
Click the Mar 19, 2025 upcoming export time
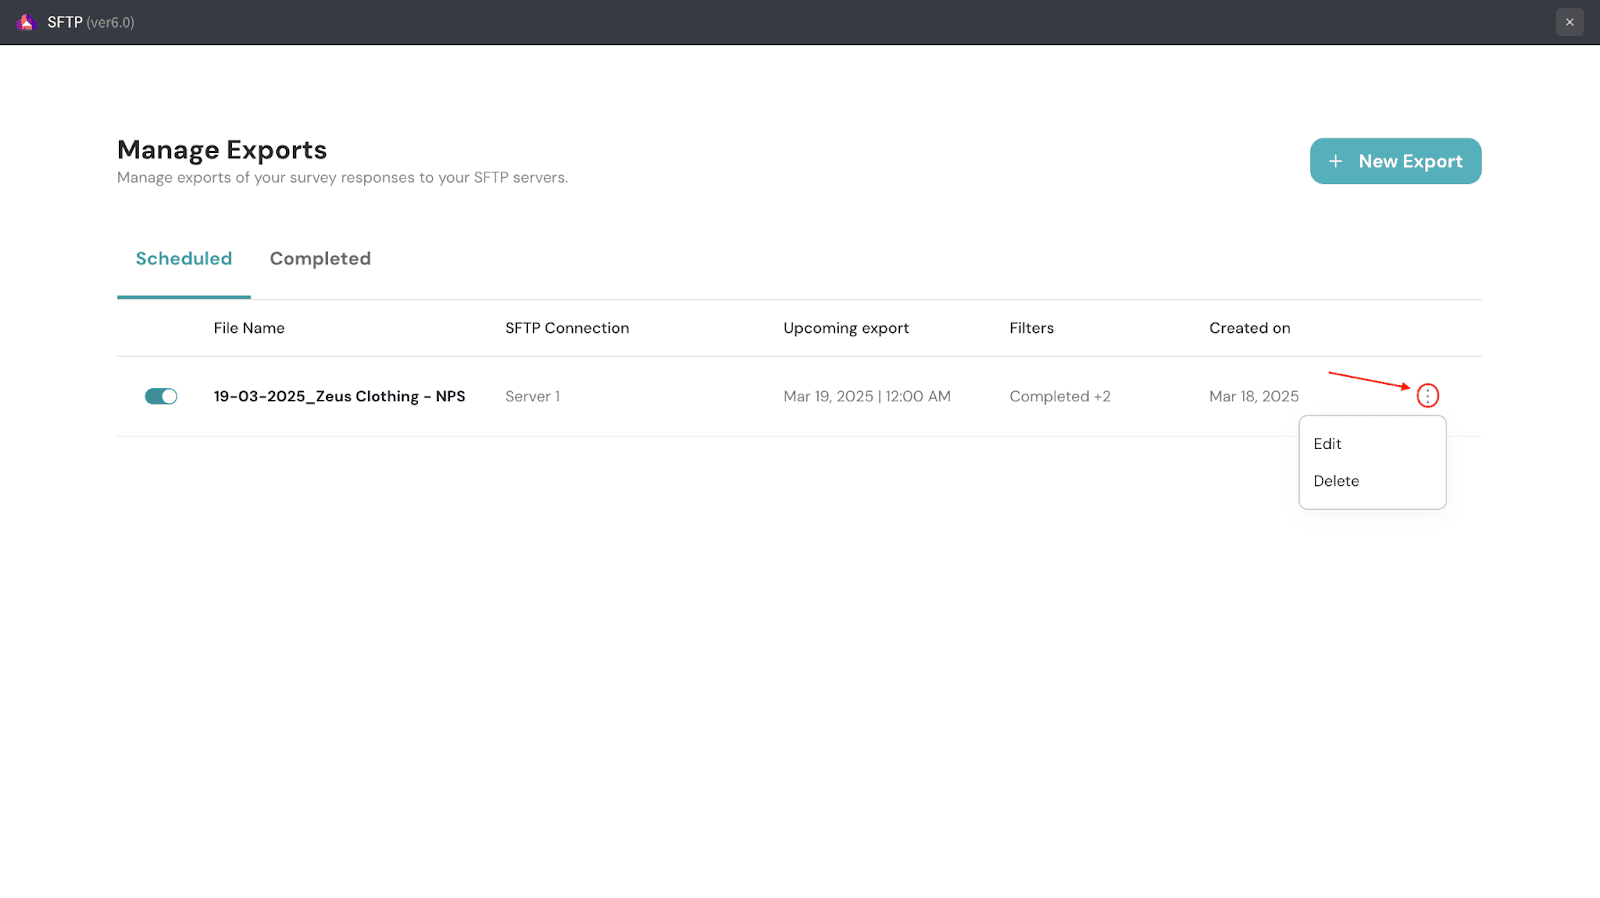point(867,396)
